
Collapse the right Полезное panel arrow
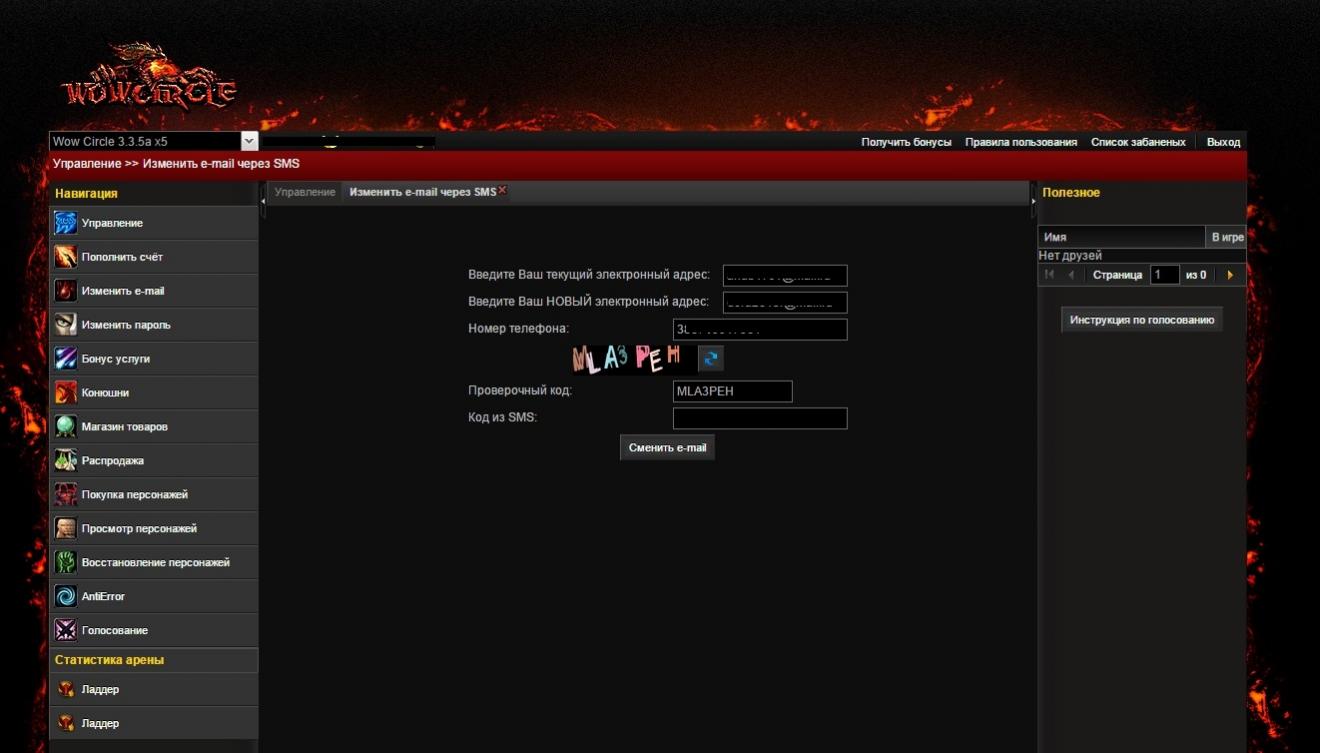click(x=1034, y=200)
